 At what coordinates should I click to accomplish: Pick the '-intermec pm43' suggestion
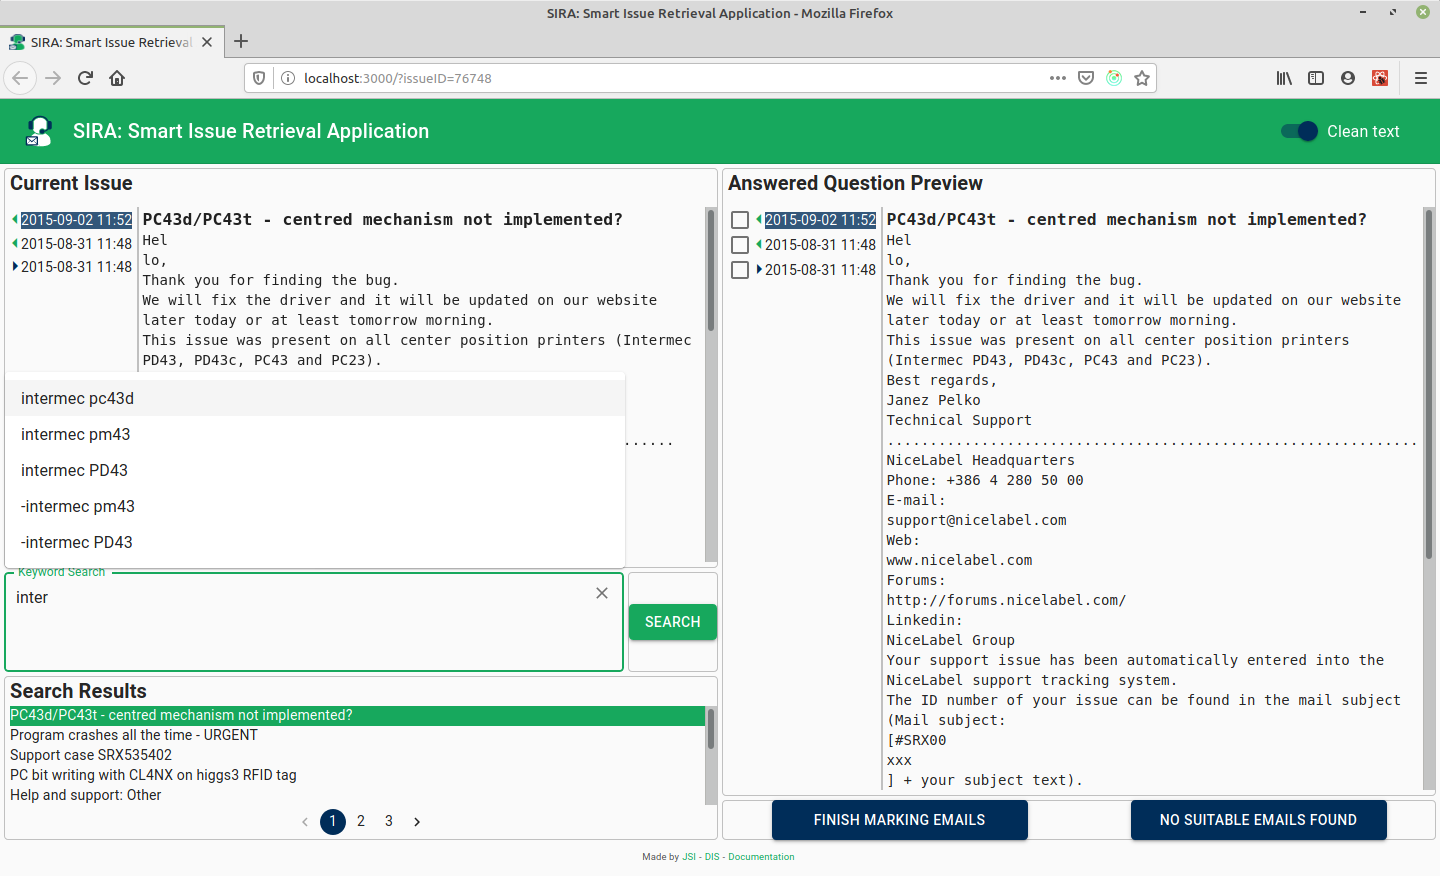point(78,506)
